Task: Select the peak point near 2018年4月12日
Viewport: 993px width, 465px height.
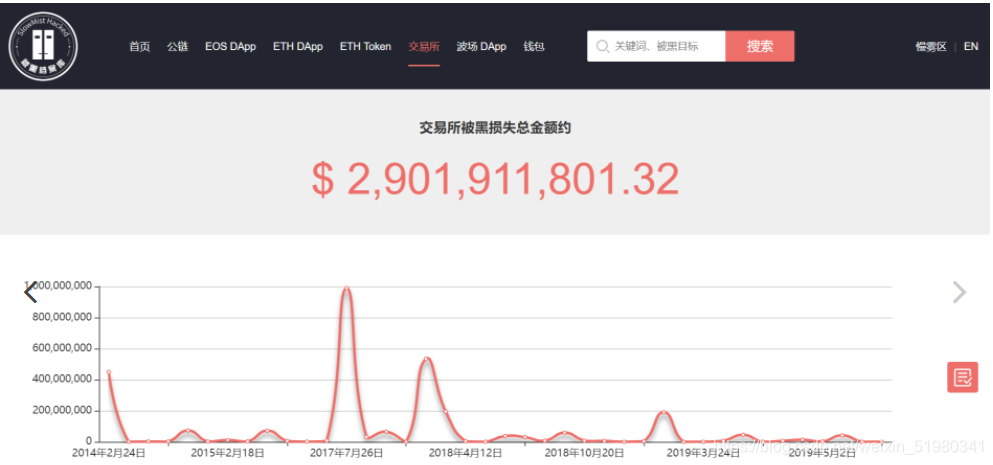Action: point(426,359)
